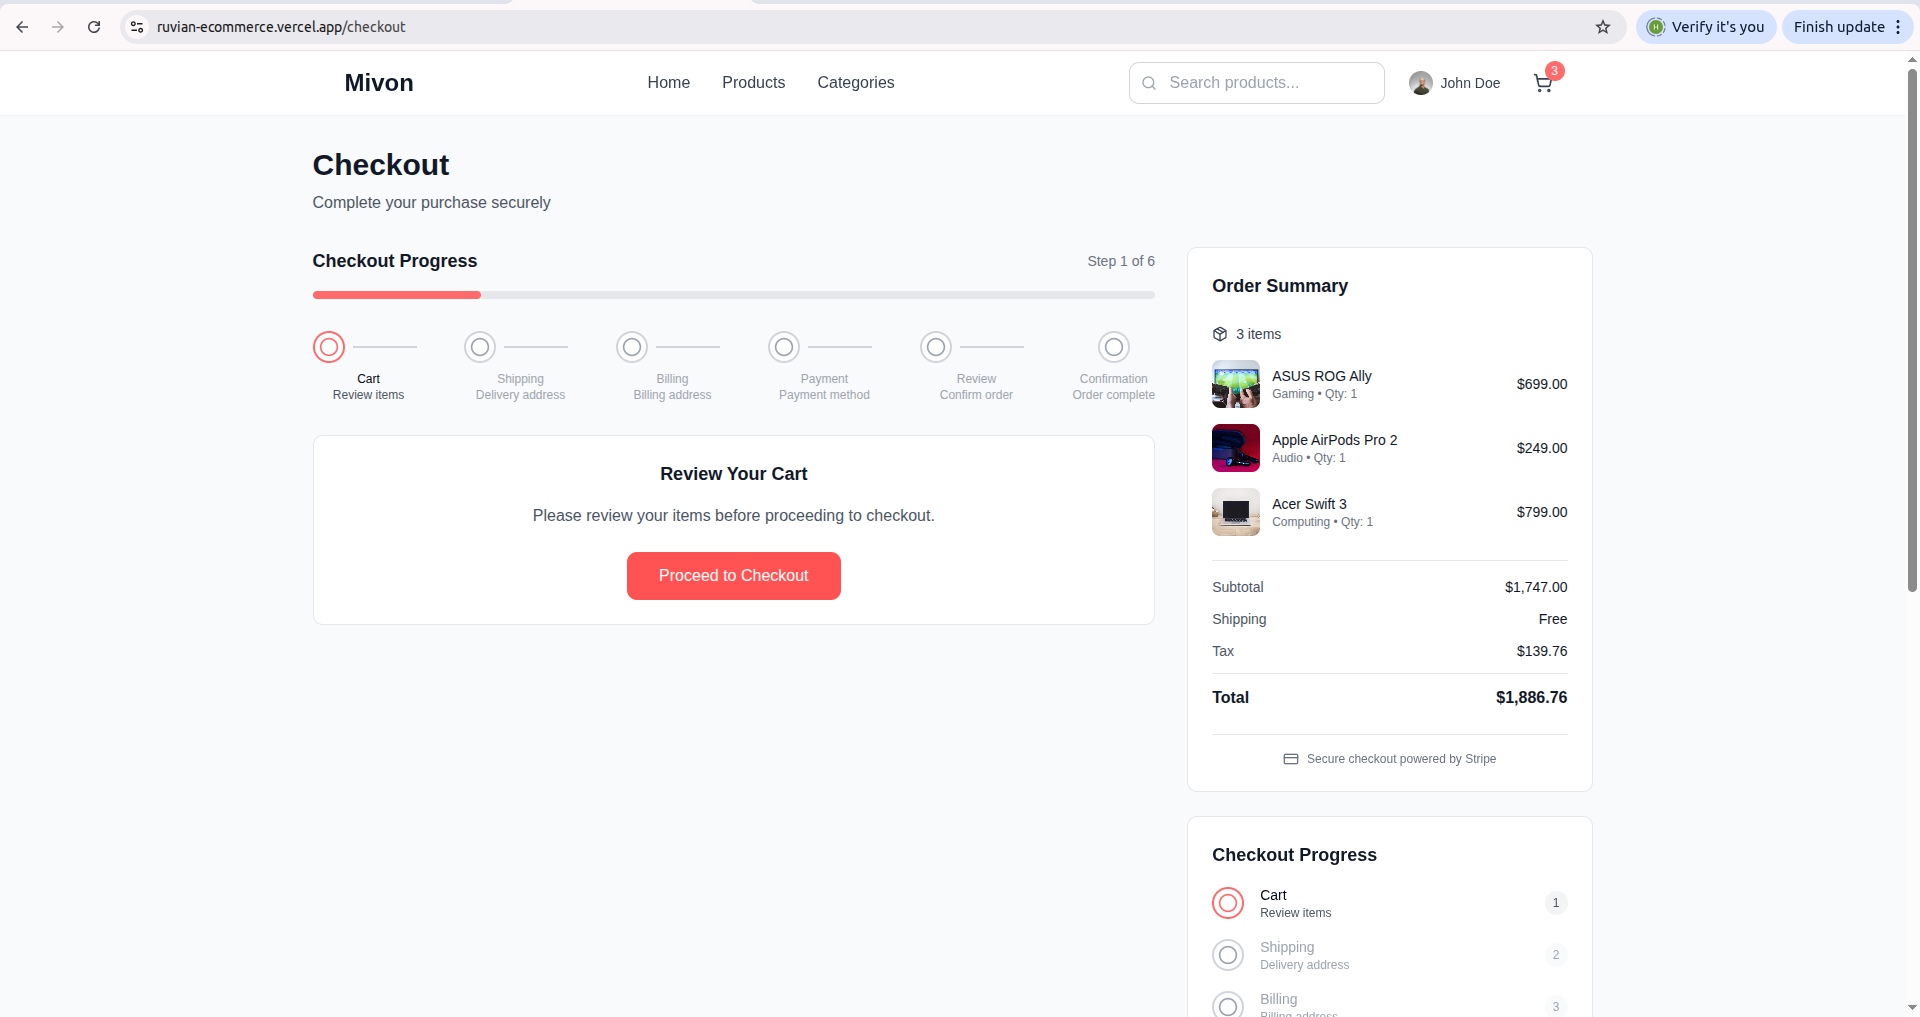Open Chrome's three-dot menu
Viewport: 1920px width, 1017px height.
(1898, 27)
